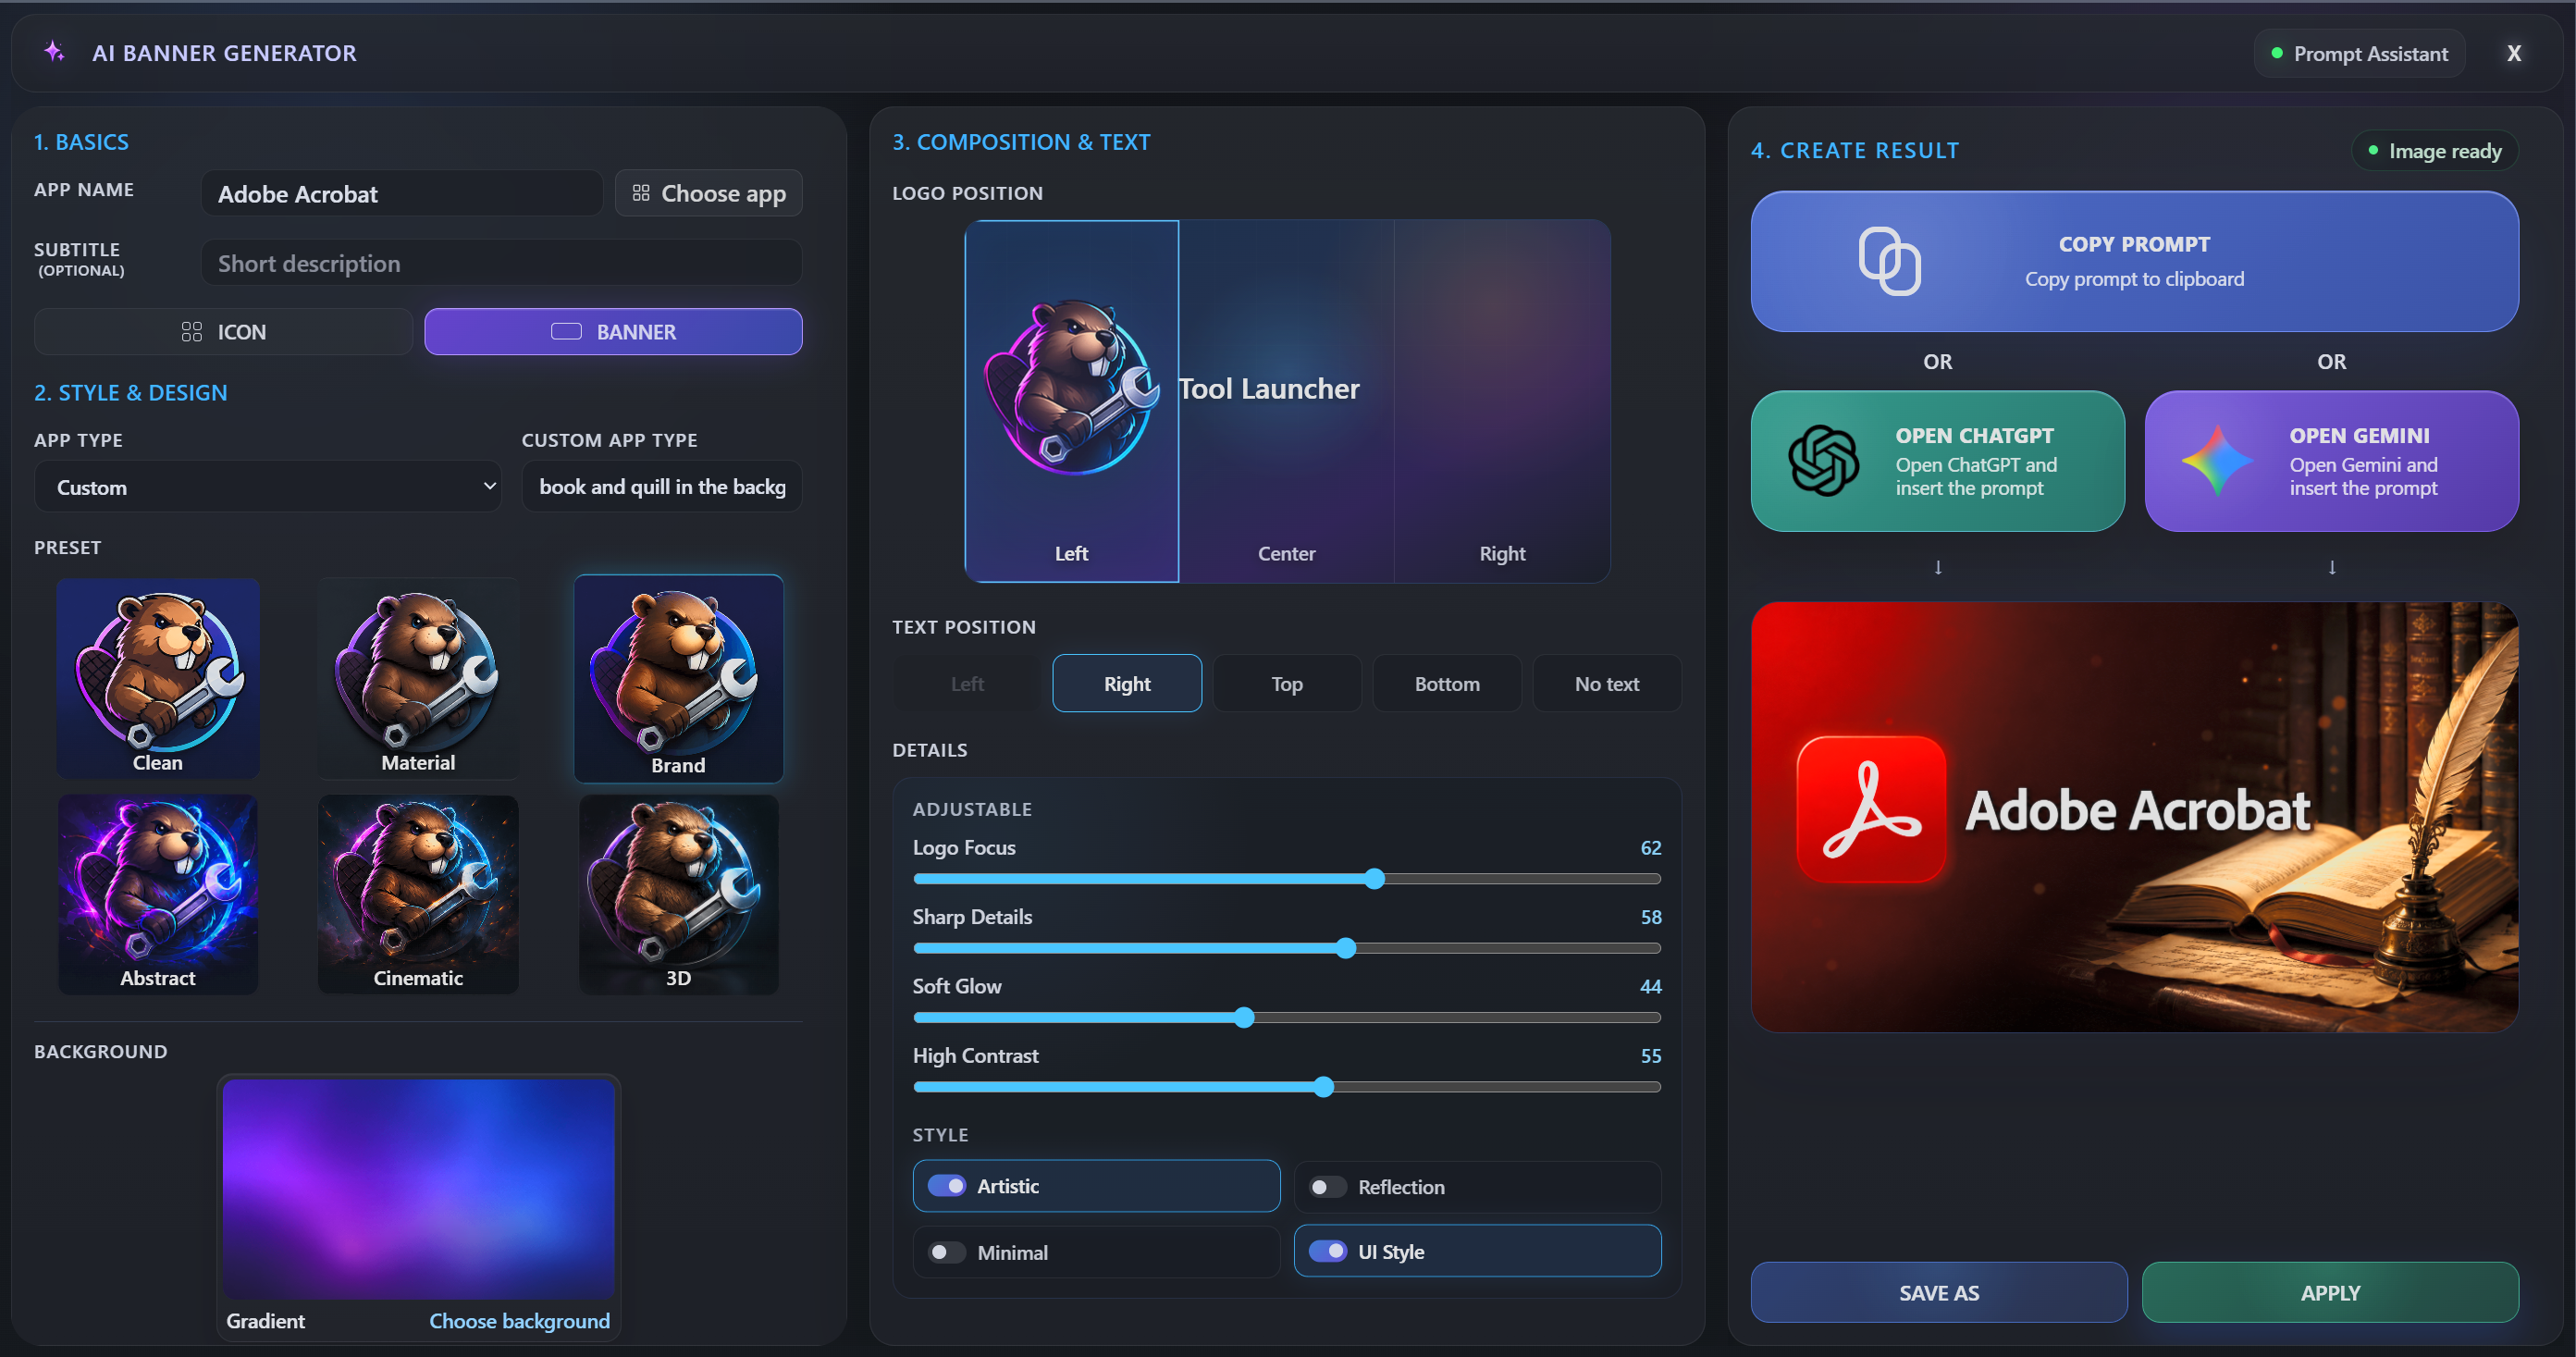This screenshot has width=2576, height=1357.
Task: Select the Clean preset thumbnail
Action: (x=158, y=678)
